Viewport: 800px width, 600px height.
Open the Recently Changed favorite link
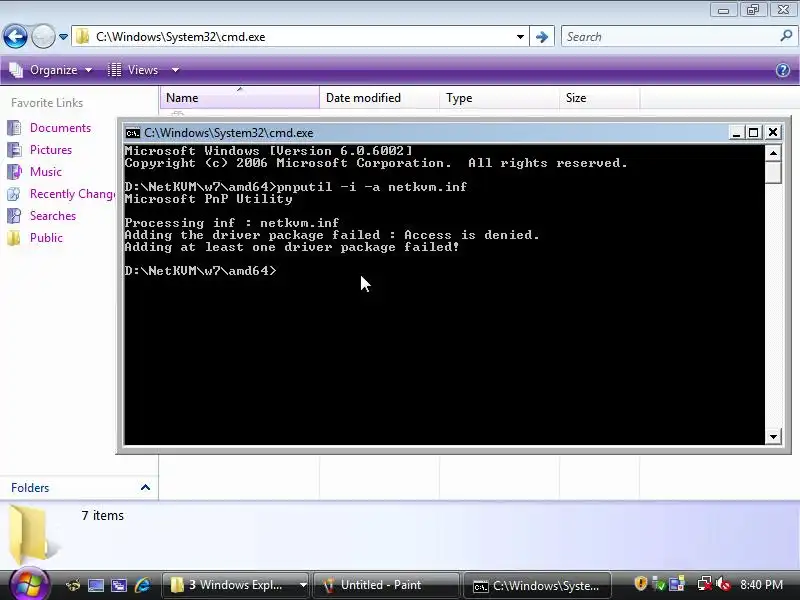(x=72, y=194)
